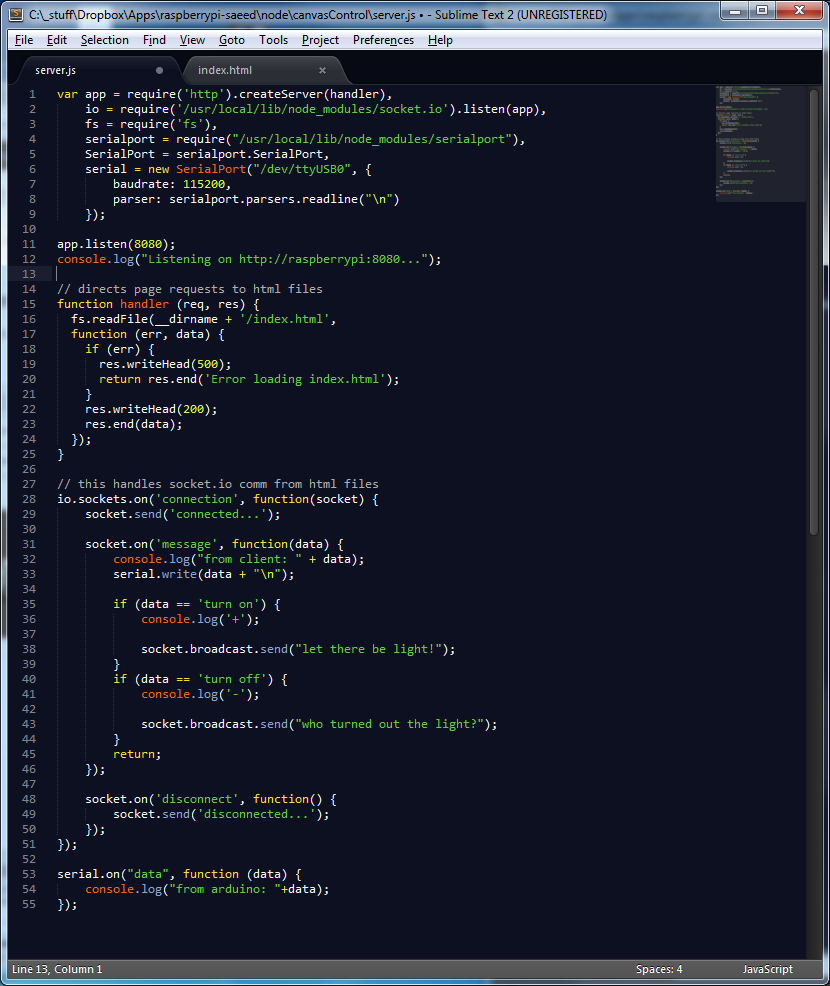The width and height of the screenshot is (830, 986).
Task: Click the unsaved dot on server.js tab
Action: coord(159,70)
